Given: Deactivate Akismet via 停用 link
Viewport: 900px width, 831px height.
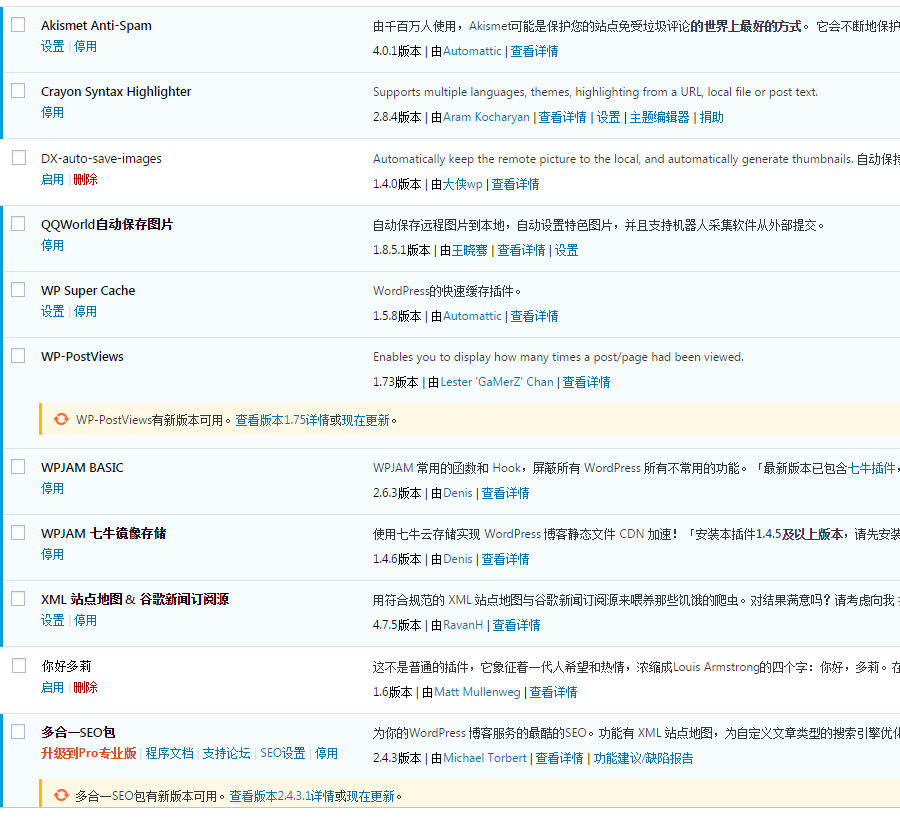Looking at the screenshot, I should point(85,46).
